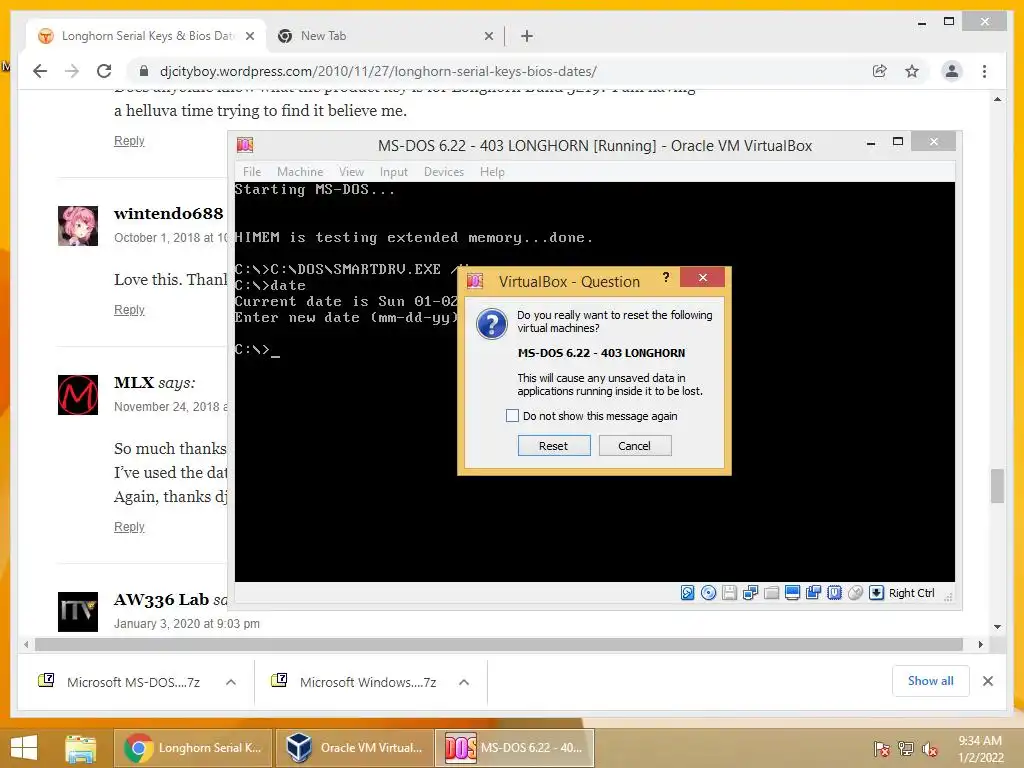1024x768 pixels.
Task: Click Cancel in the Question dialog
Action: click(x=635, y=445)
